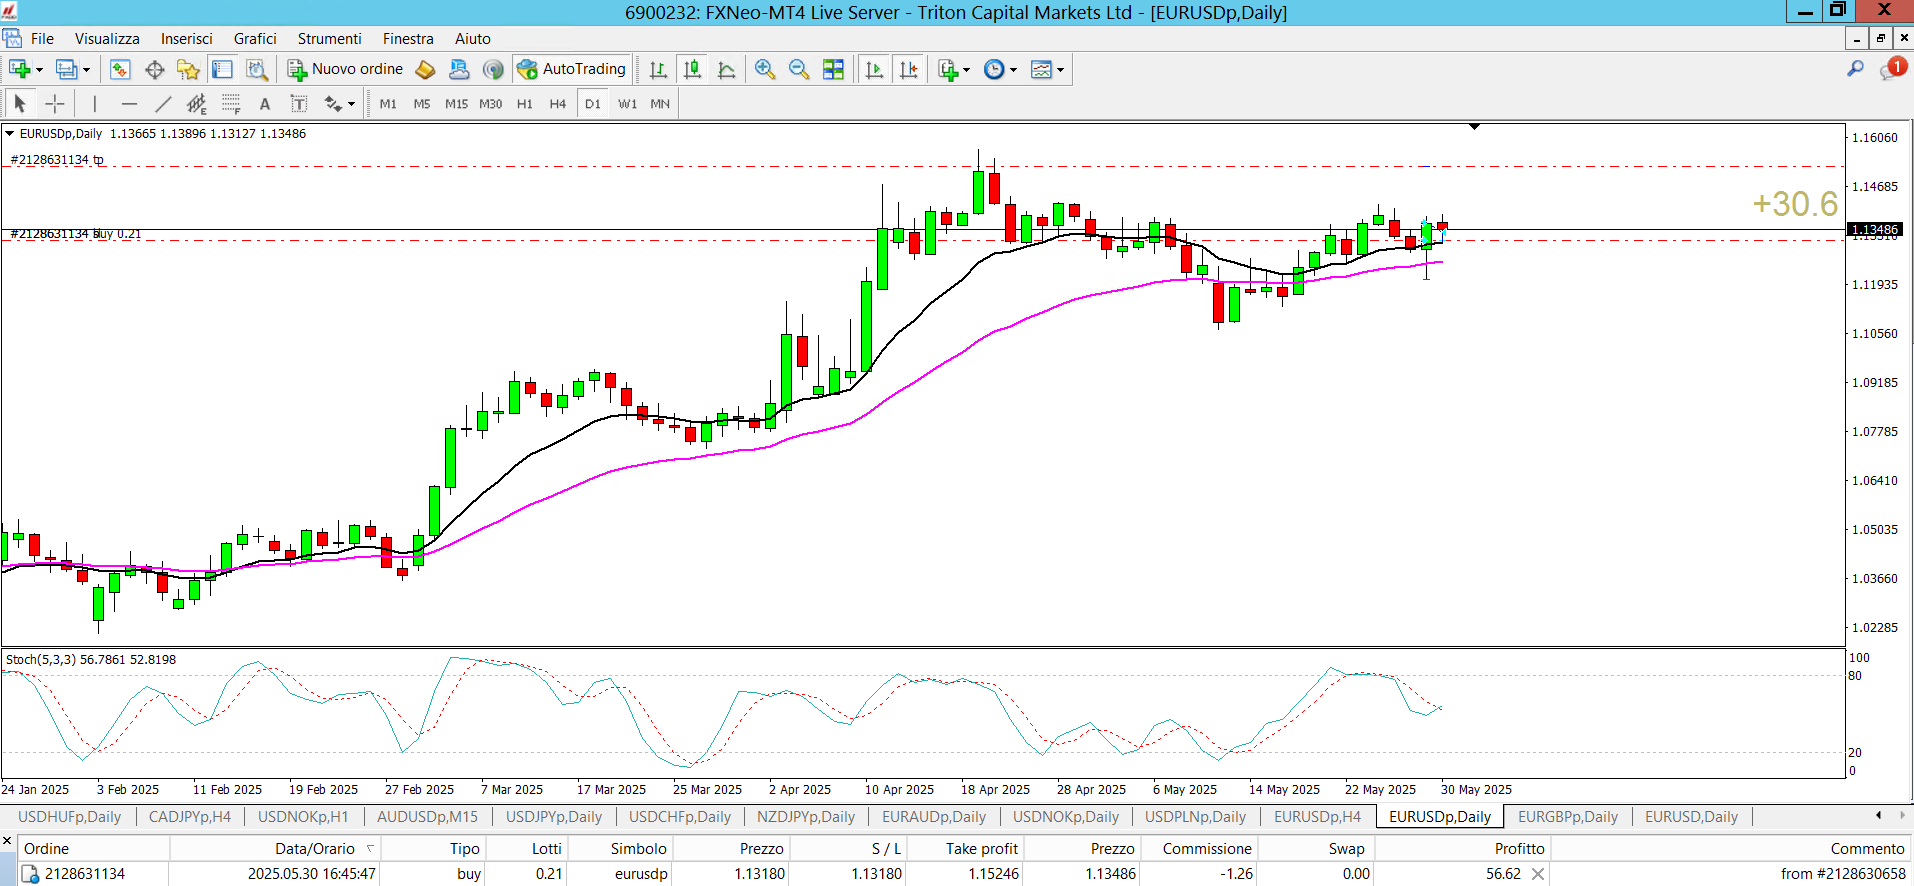Select the equidistant channel tool
The image size is (1914, 886).
[x=197, y=103]
